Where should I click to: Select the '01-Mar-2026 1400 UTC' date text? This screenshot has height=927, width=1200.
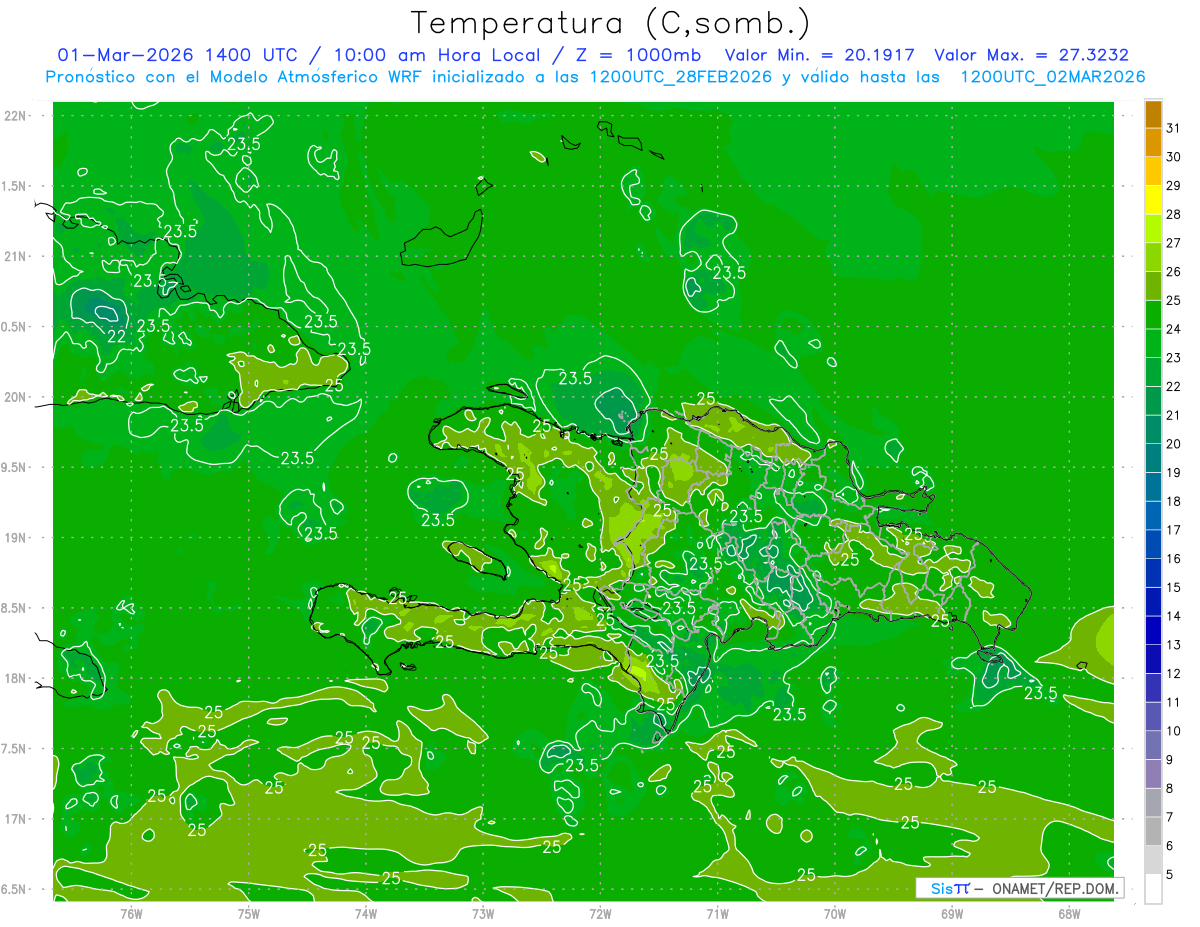pos(176,55)
